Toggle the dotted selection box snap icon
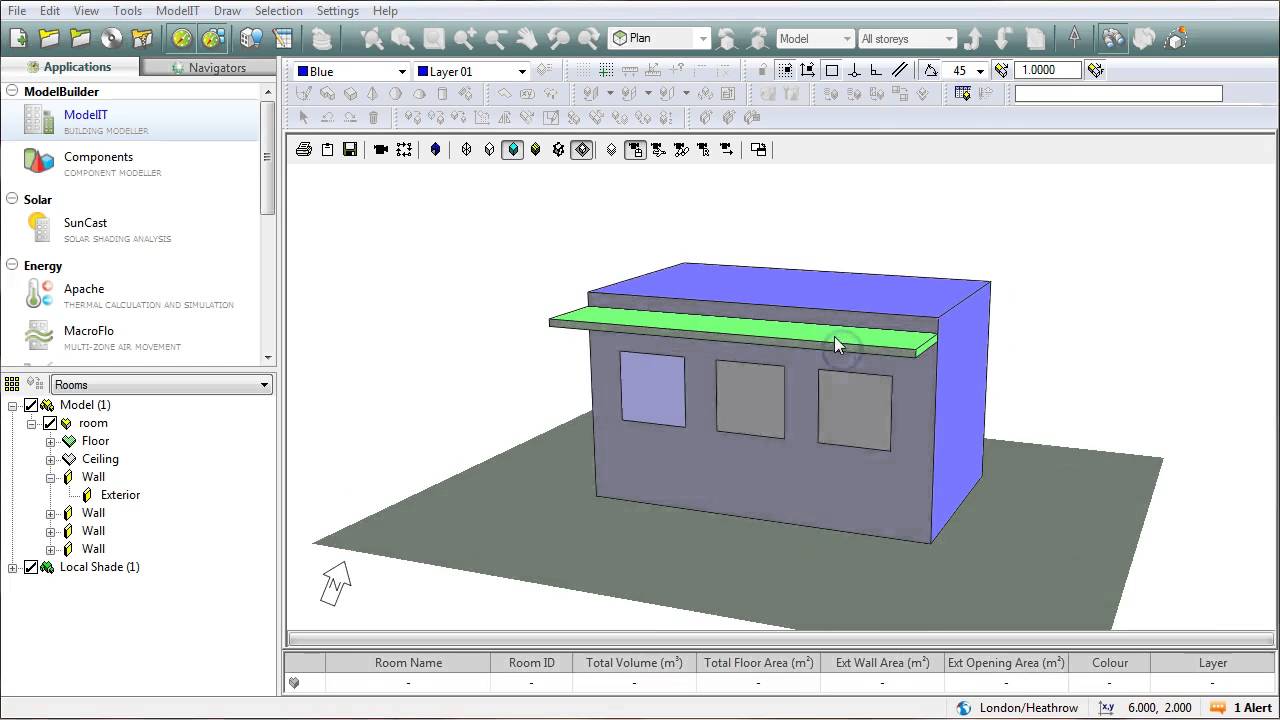Image resolution: width=1280 pixels, height=720 pixels. click(786, 70)
